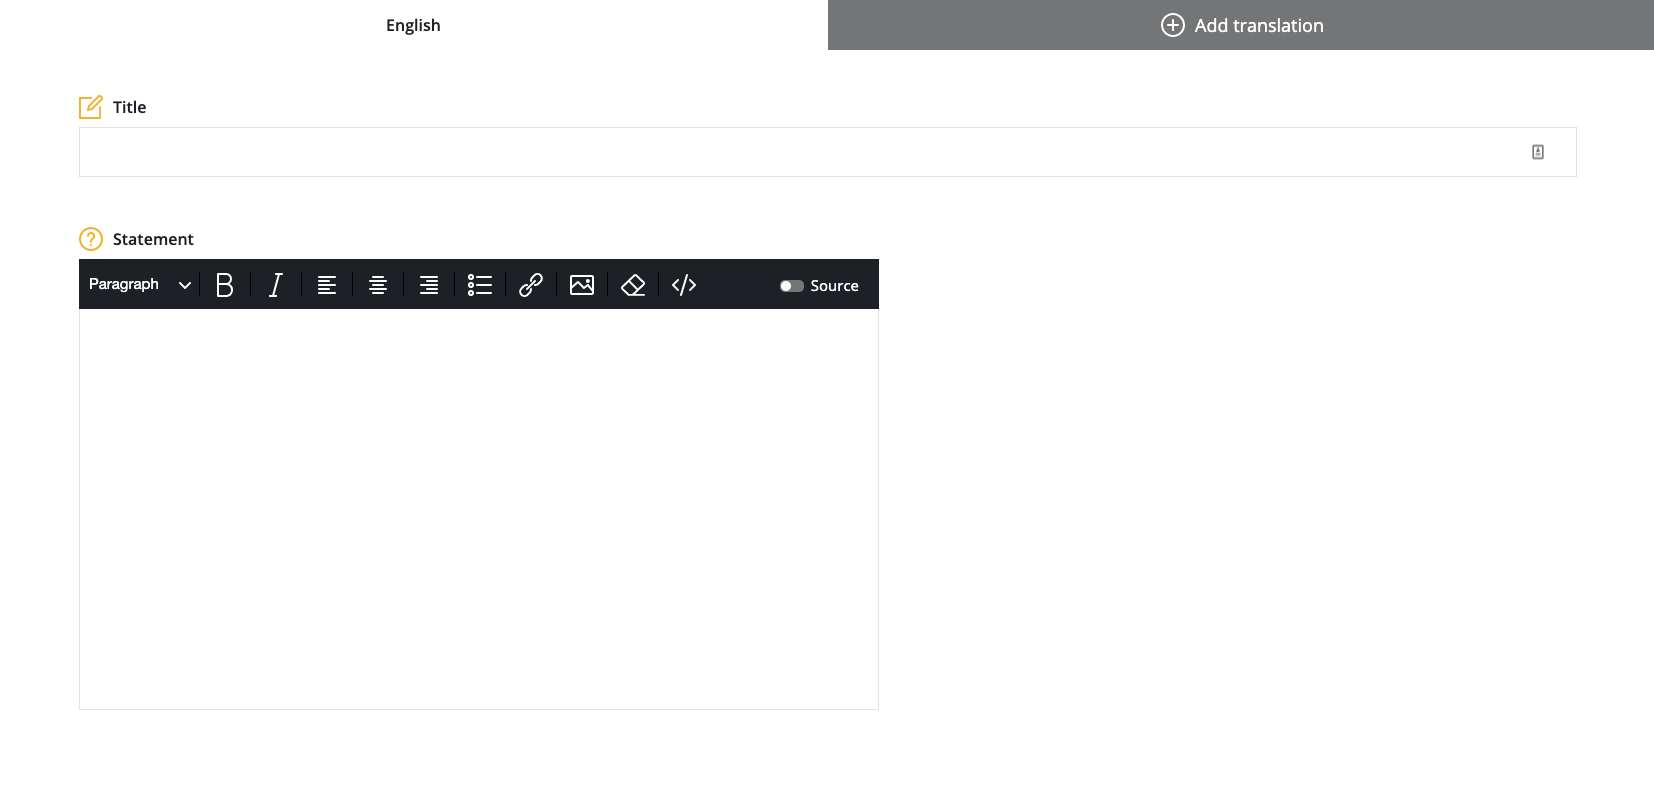Viewport: 1654px width, 788px height.
Task: Open the Paragraph style dropdown
Action: tap(125, 285)
